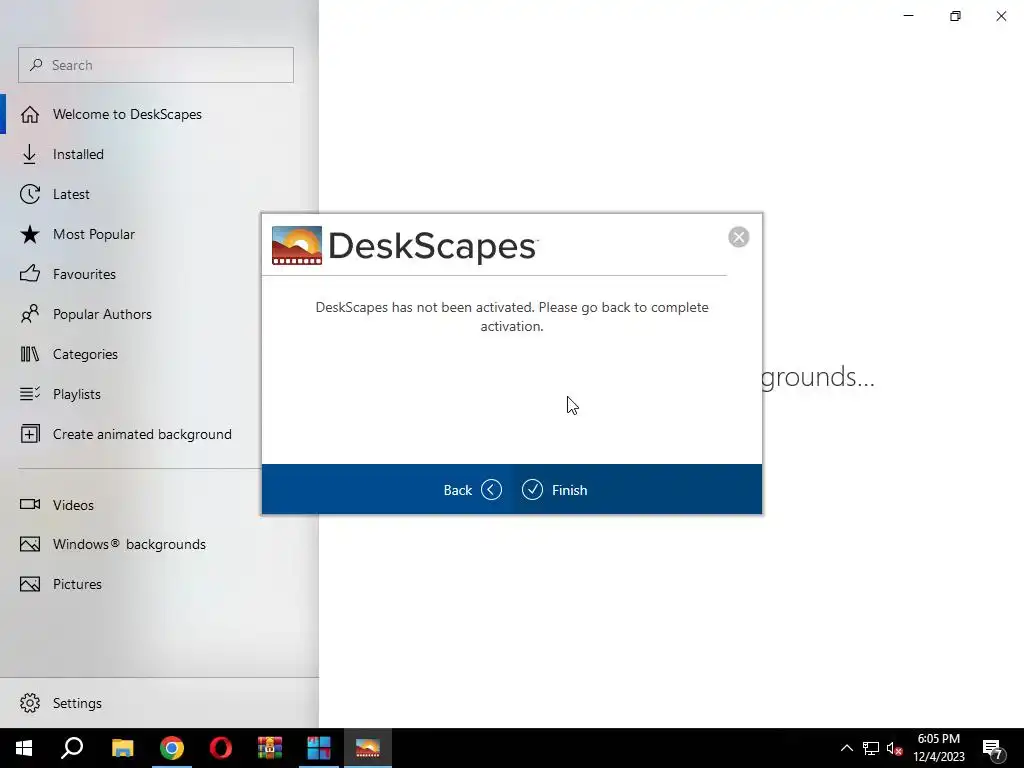Open the Windows Start menu
Viewport: 1024px width, 768px height.
tap(24, 748)
